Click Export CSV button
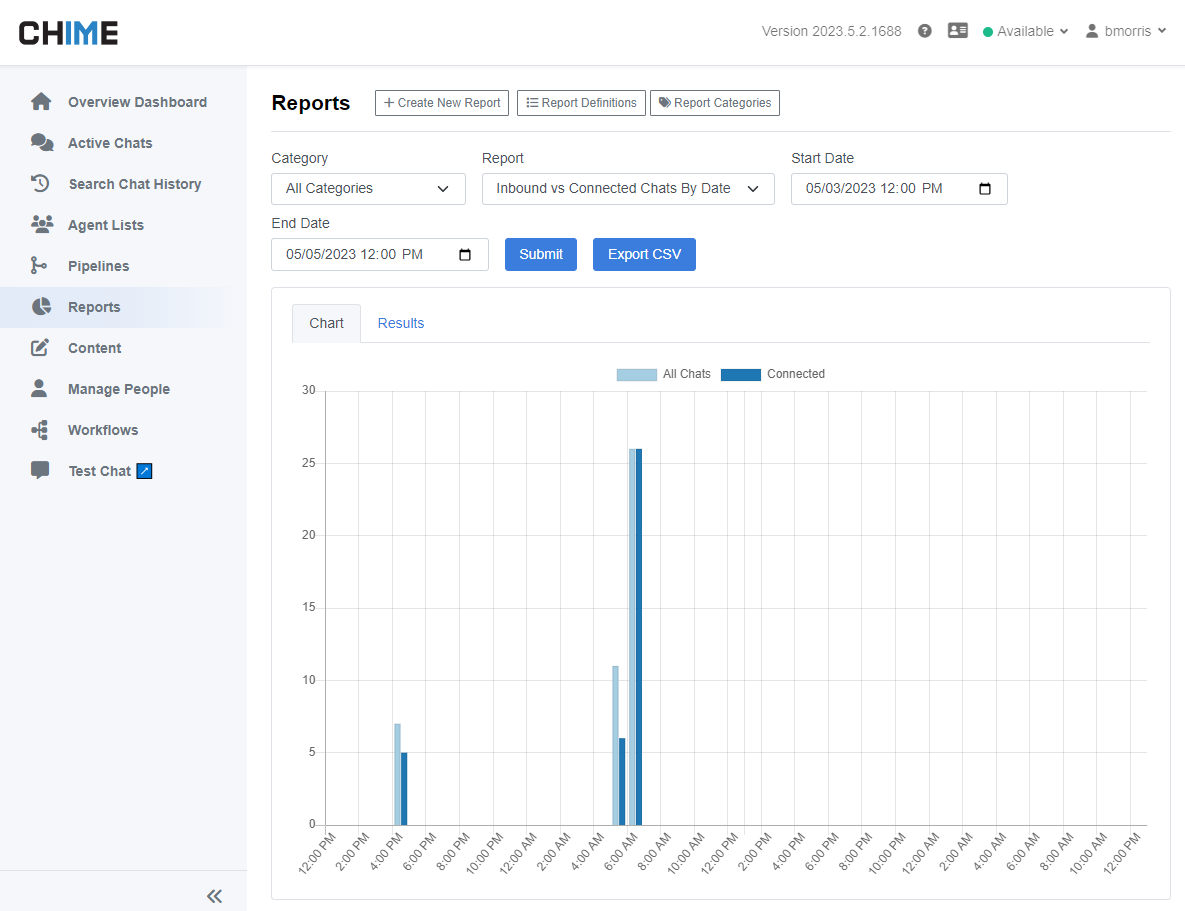Viewport: 1185px width, 911px height. (x=644, y=254)
